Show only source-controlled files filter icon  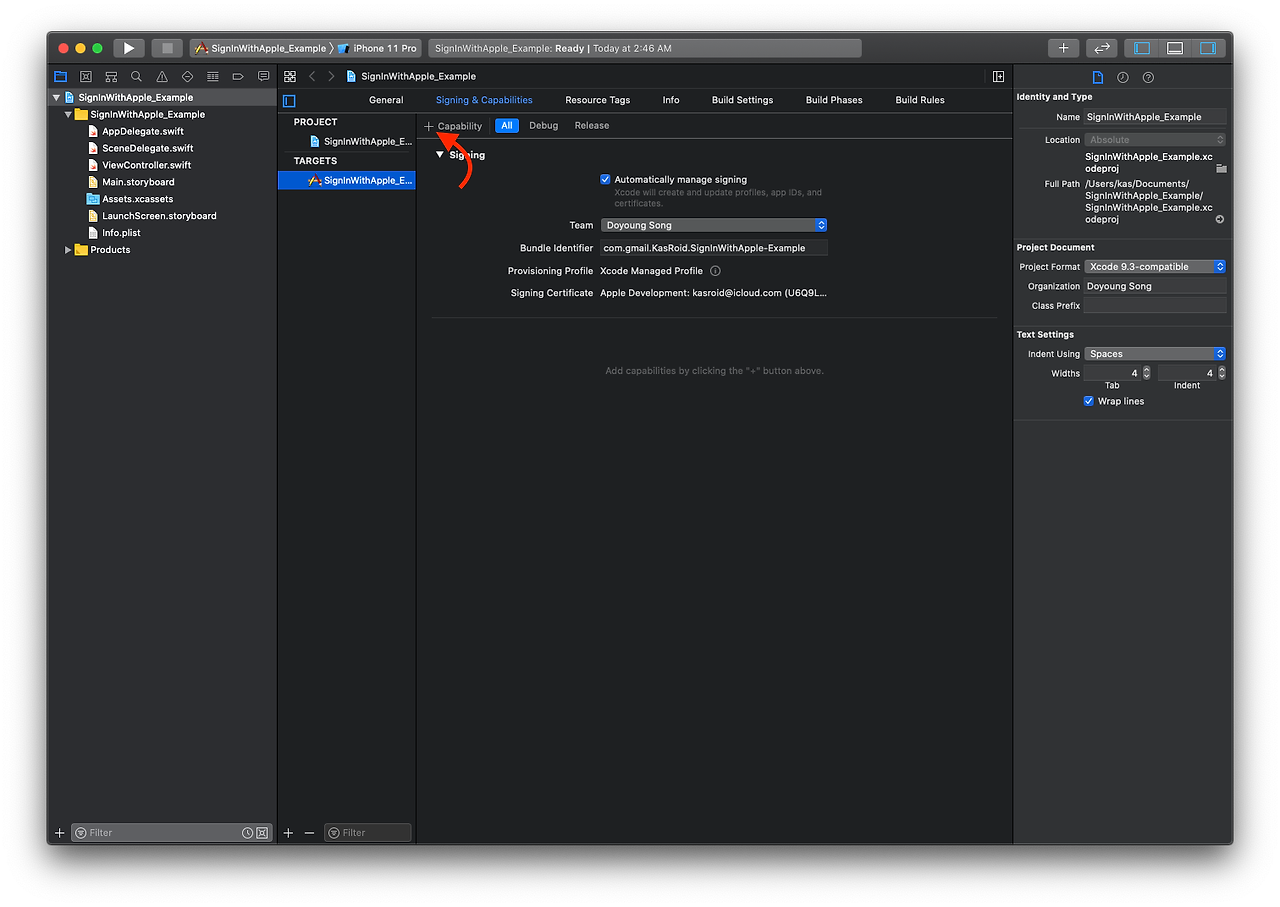pyautogui.click(x=262, y=833)
